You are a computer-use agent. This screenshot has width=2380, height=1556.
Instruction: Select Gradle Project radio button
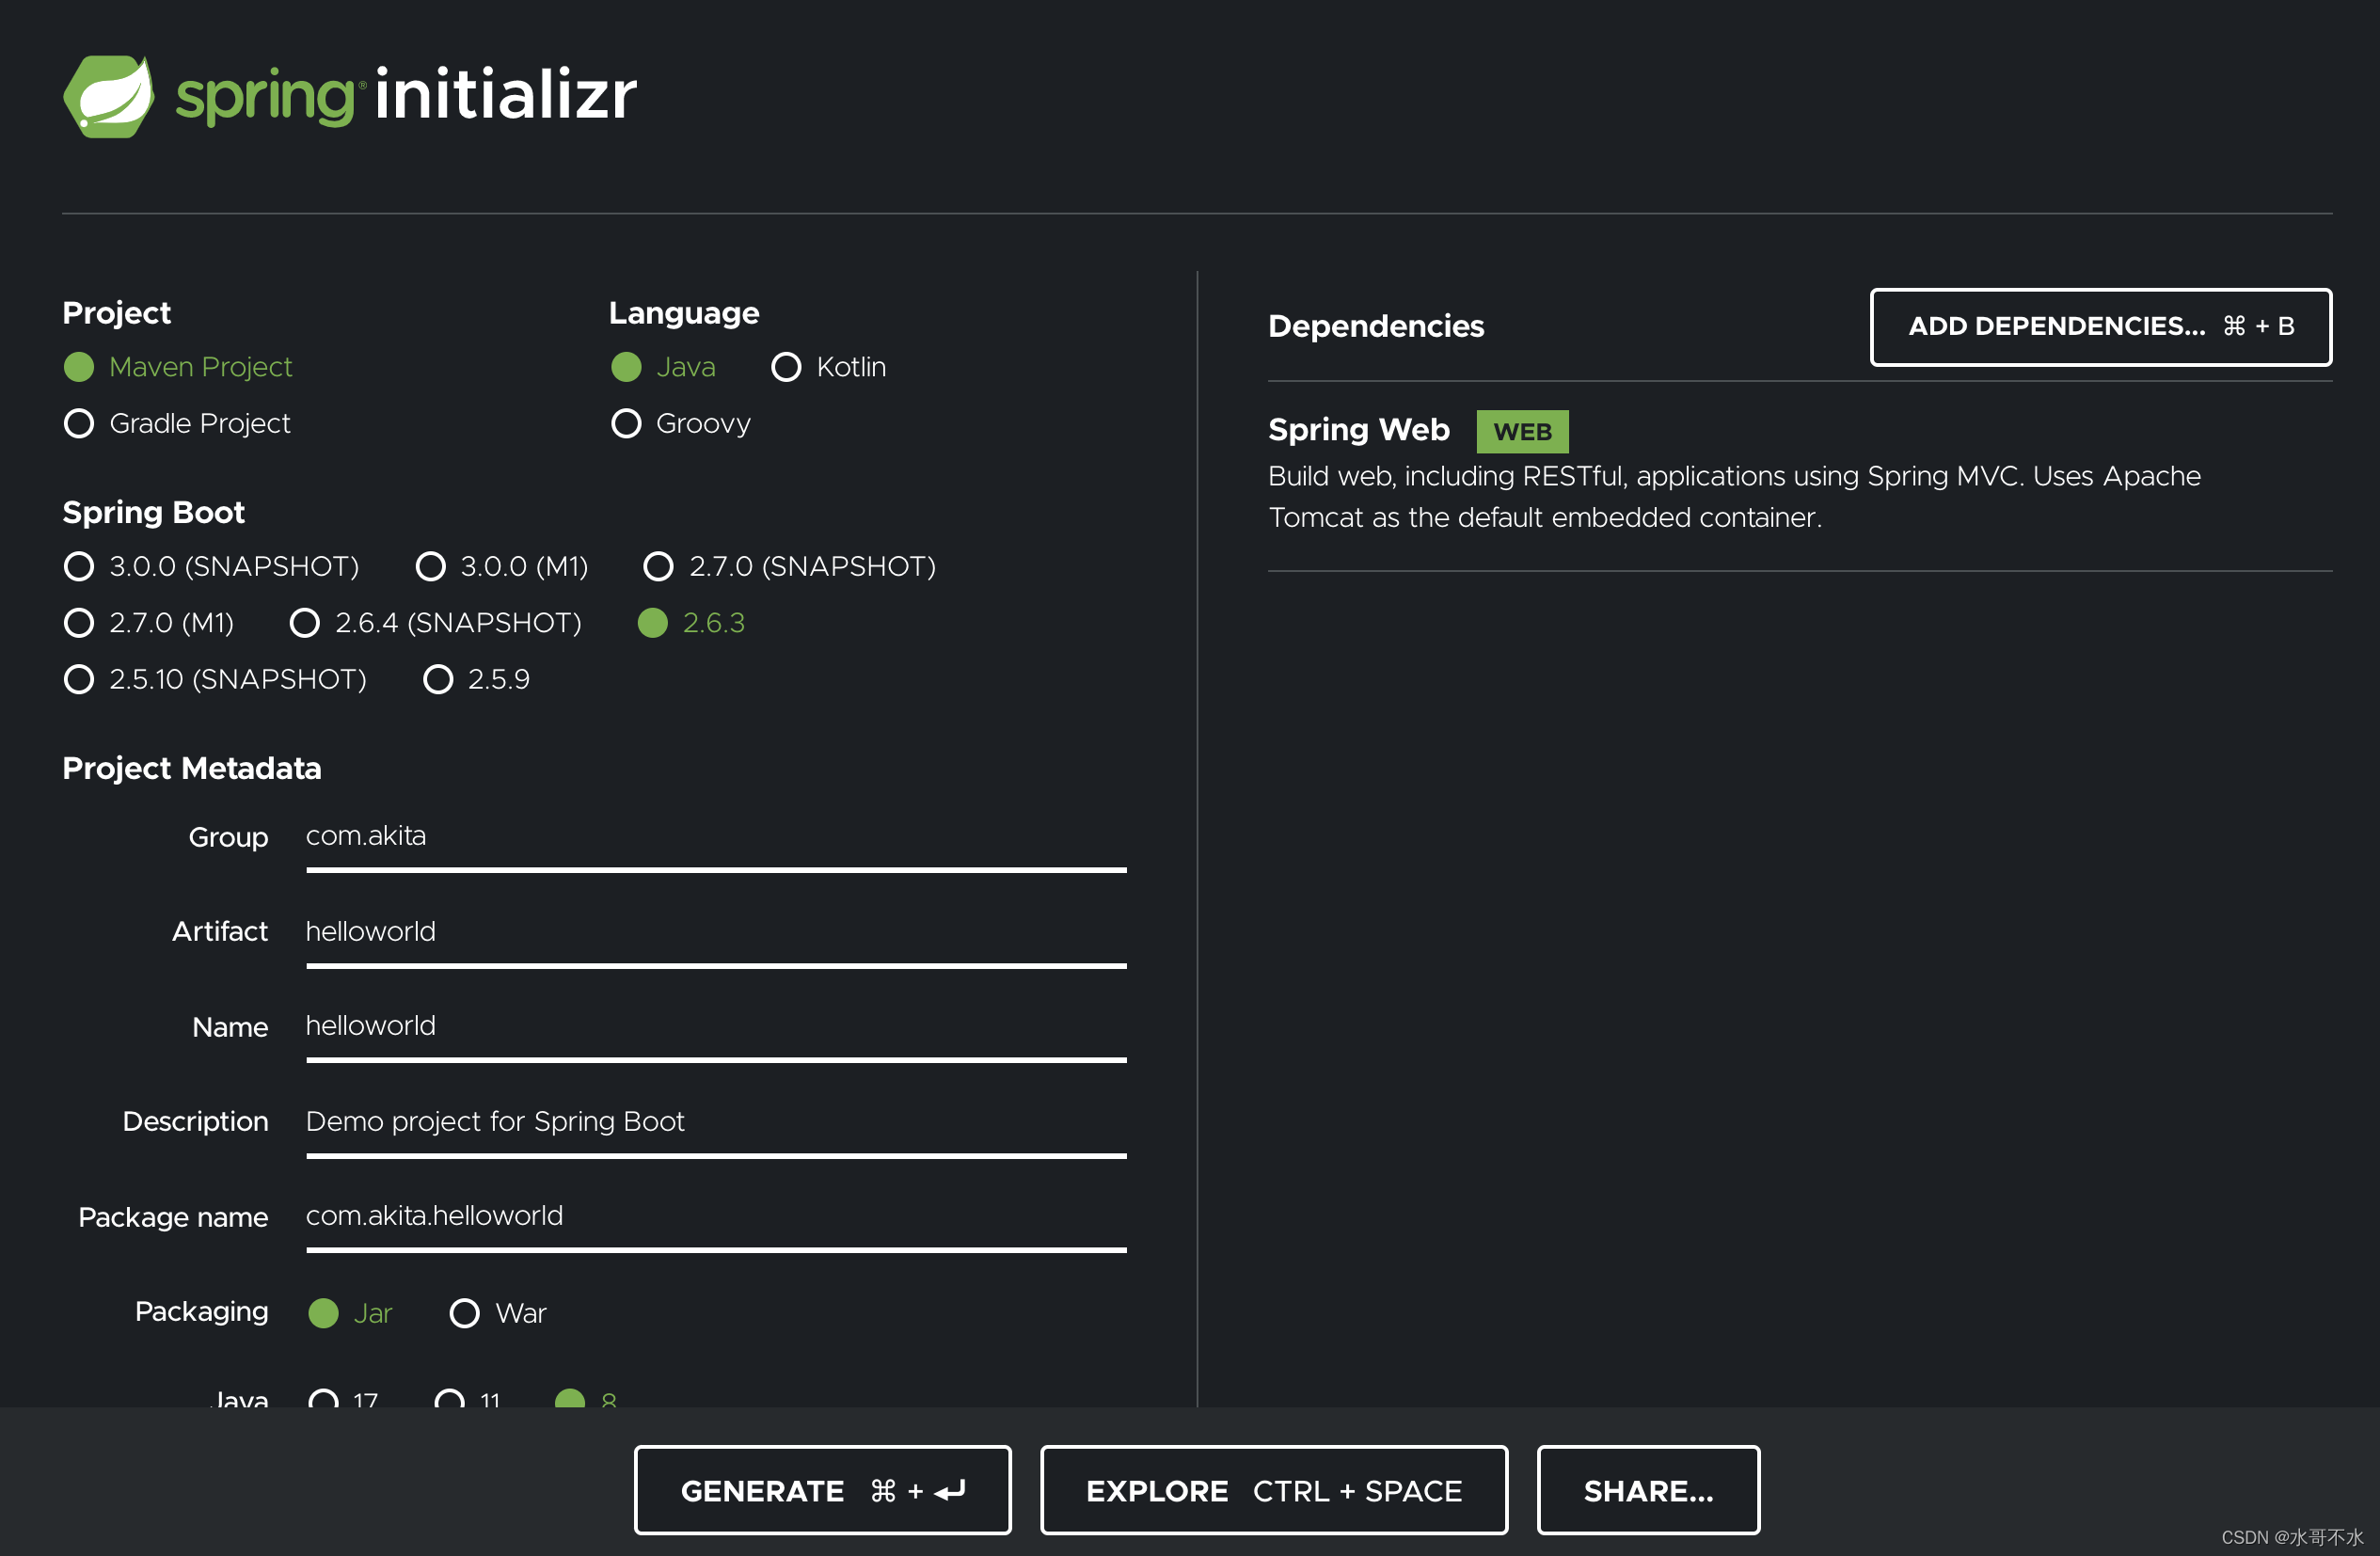(x=79, y=423)
